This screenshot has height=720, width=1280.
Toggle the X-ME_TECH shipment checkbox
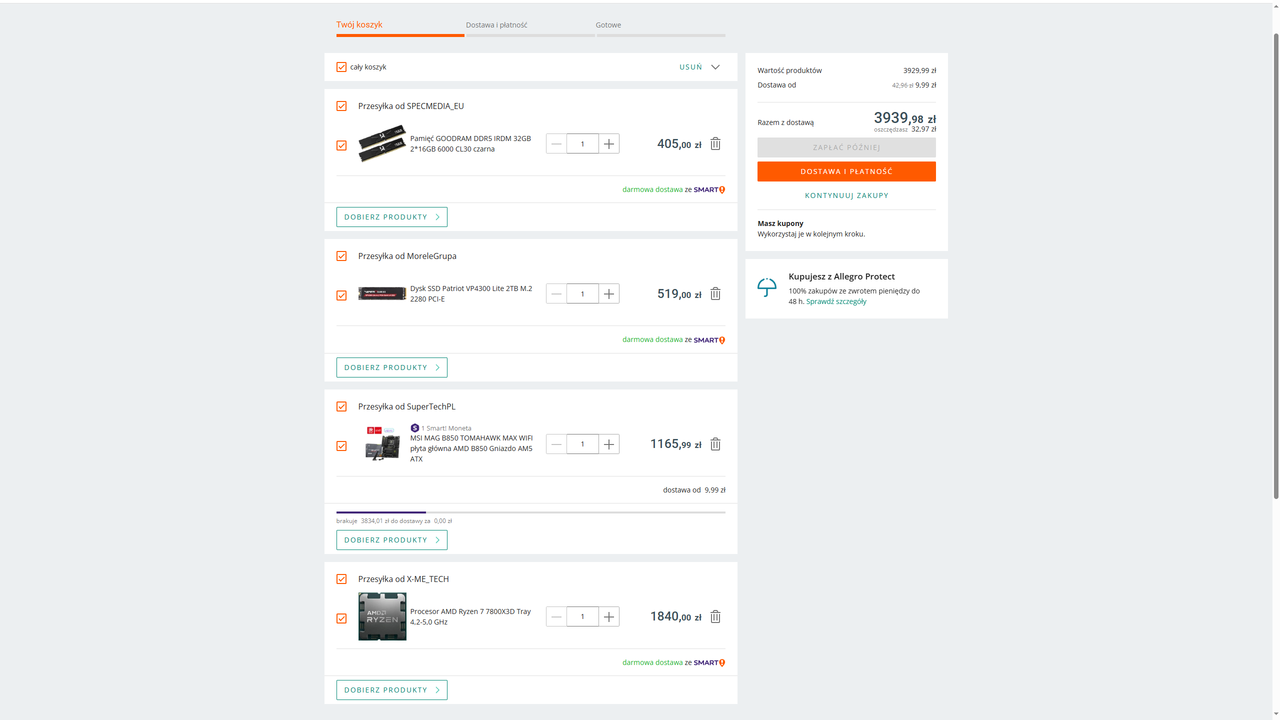pyautogui.click(x=341, y=579)
